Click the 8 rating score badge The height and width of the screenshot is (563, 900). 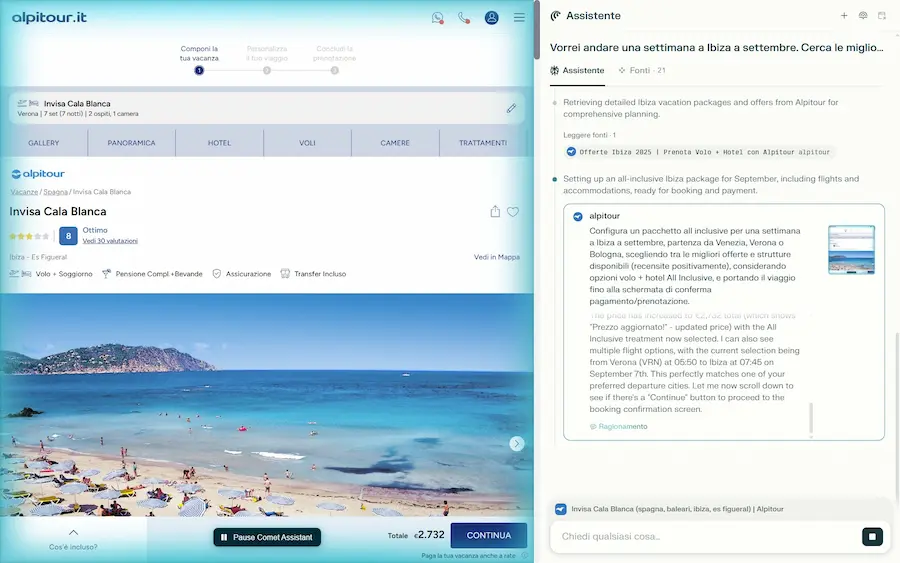coord(68,235)
